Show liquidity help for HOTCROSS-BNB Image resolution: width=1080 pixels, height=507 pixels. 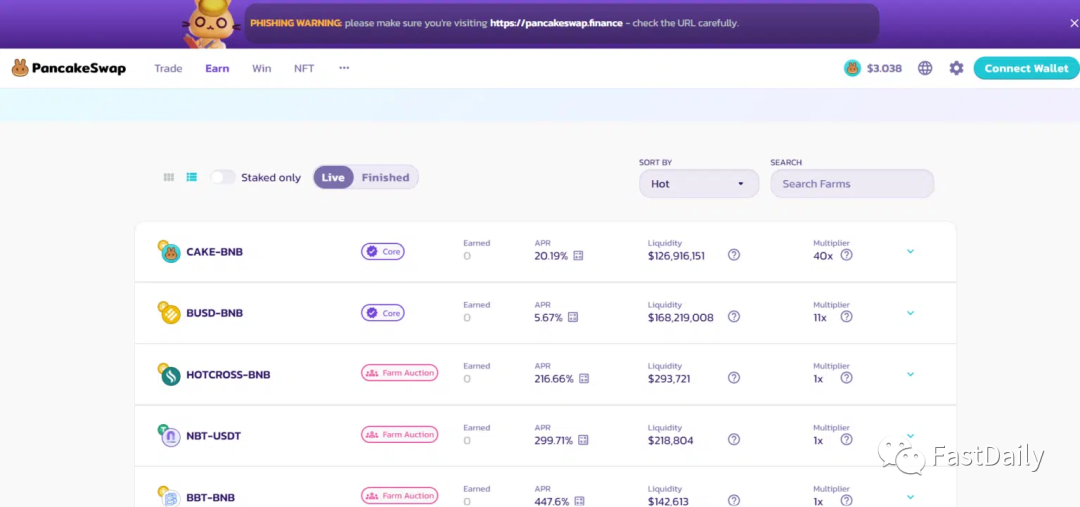click(734, 377)
